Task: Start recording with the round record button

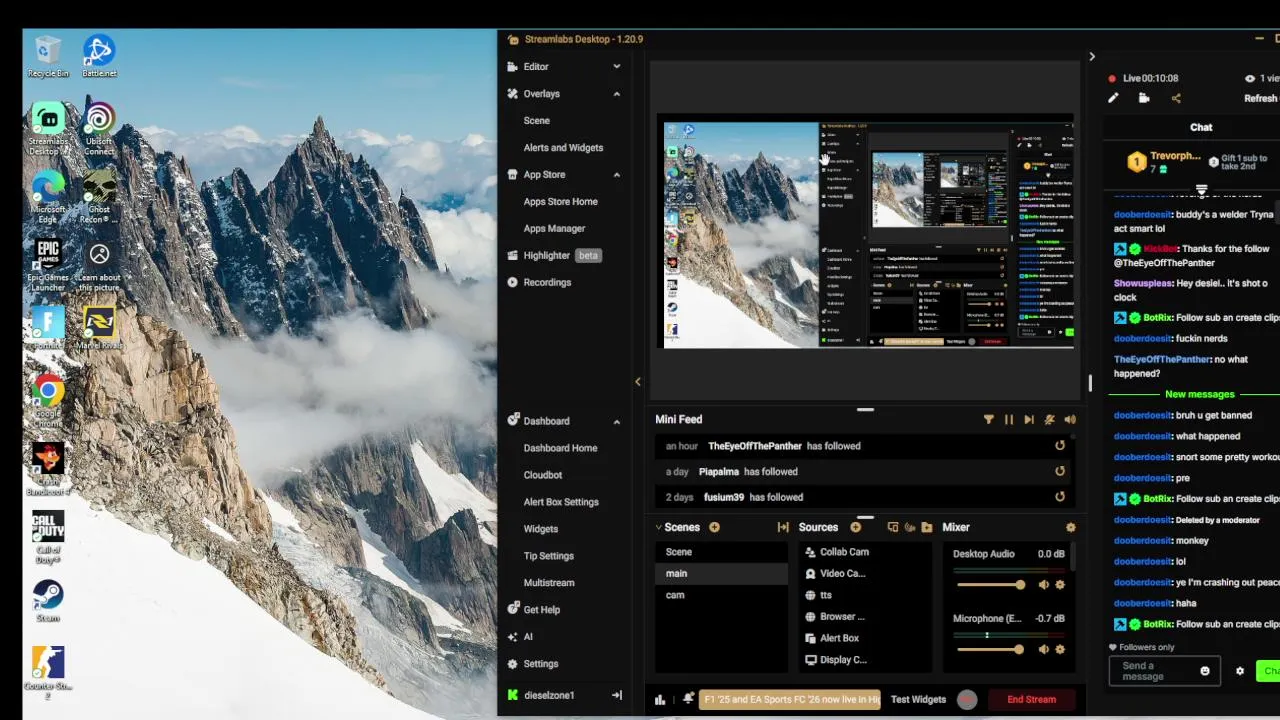Action: click(x=967, y=700)
